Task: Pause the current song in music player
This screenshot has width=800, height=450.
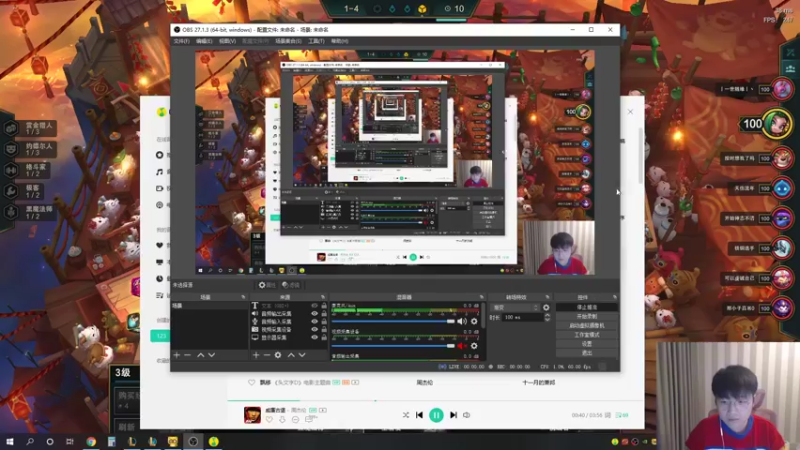Action: coord(436,415)
